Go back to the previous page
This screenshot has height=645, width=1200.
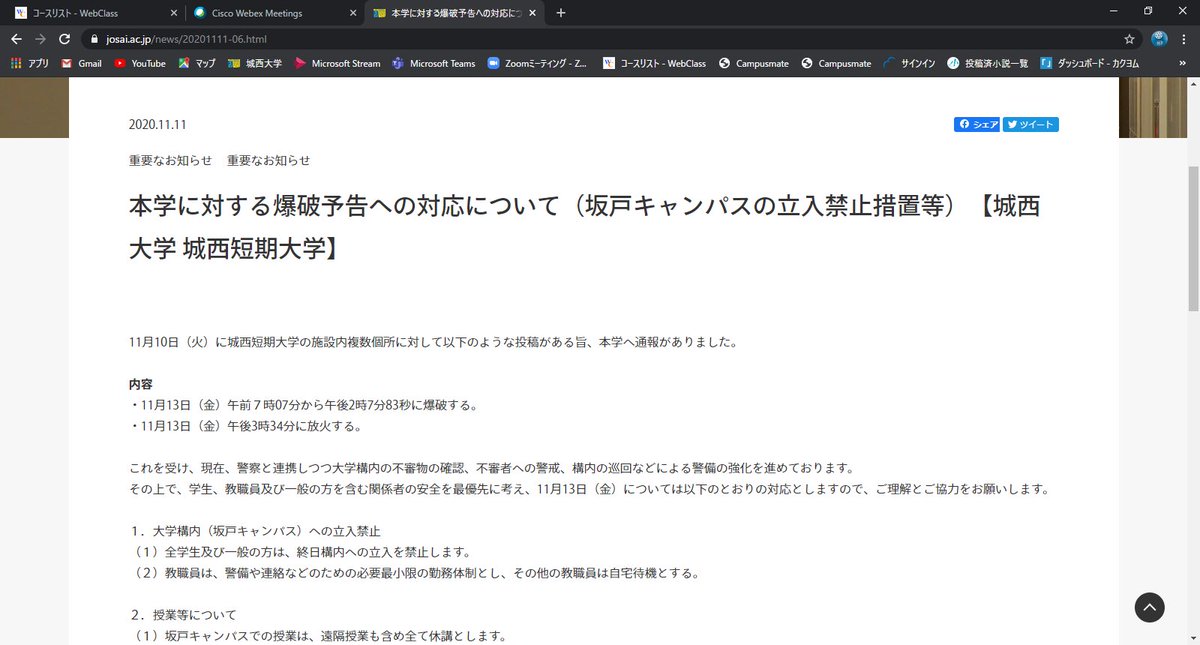point(16,39)
